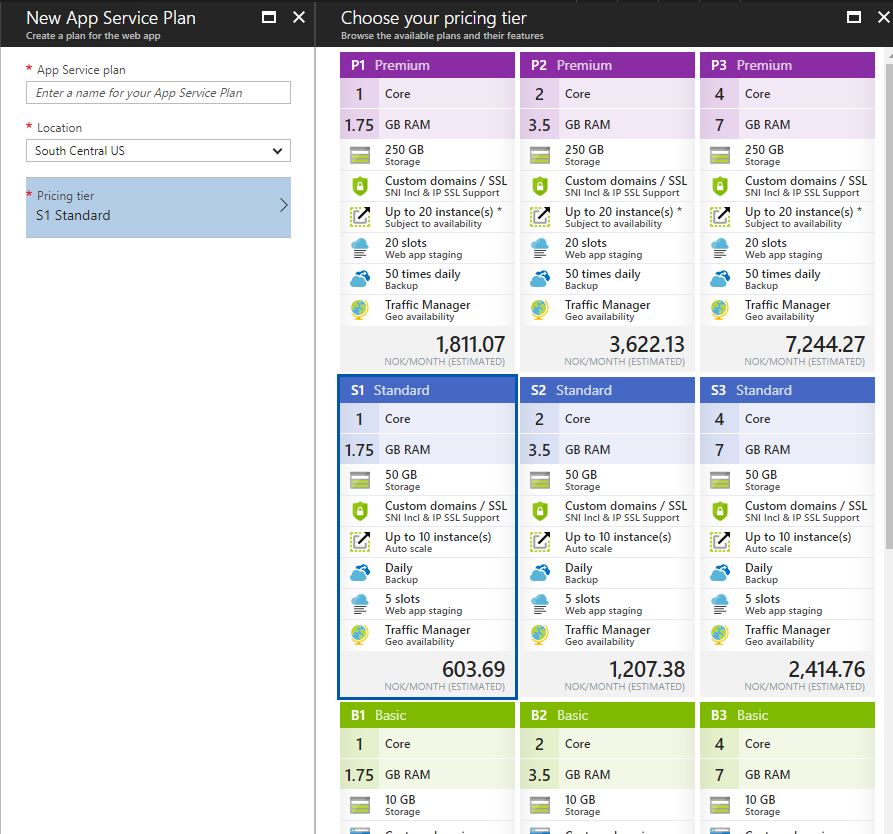This screenshot has width=893, height=834.
Task: Click the App Service plan name field
Action: tap(158, 93)
